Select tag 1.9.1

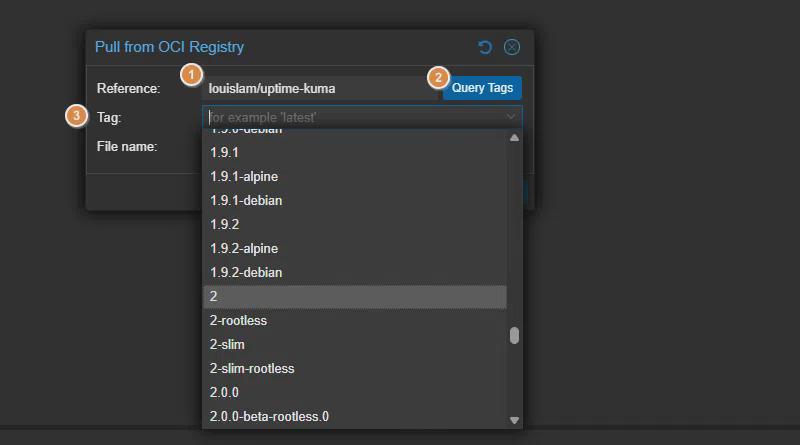355,153
